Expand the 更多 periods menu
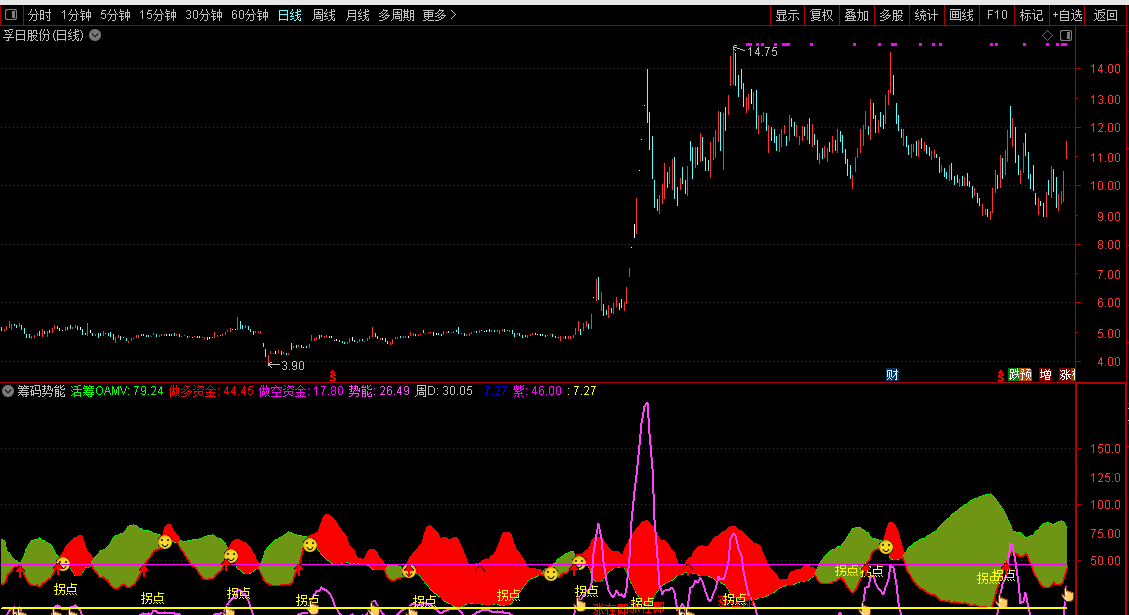 pos(439,15)
